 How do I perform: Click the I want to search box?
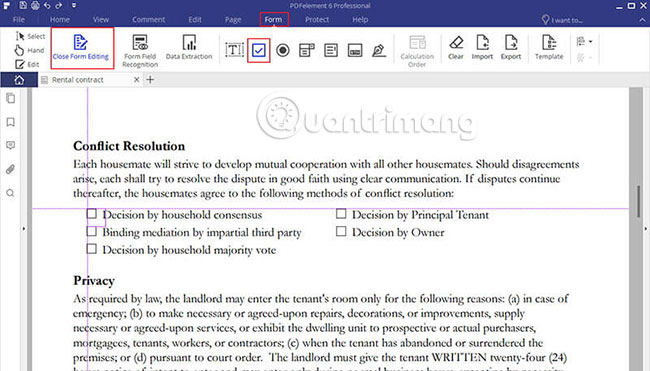tap(562, 20)
